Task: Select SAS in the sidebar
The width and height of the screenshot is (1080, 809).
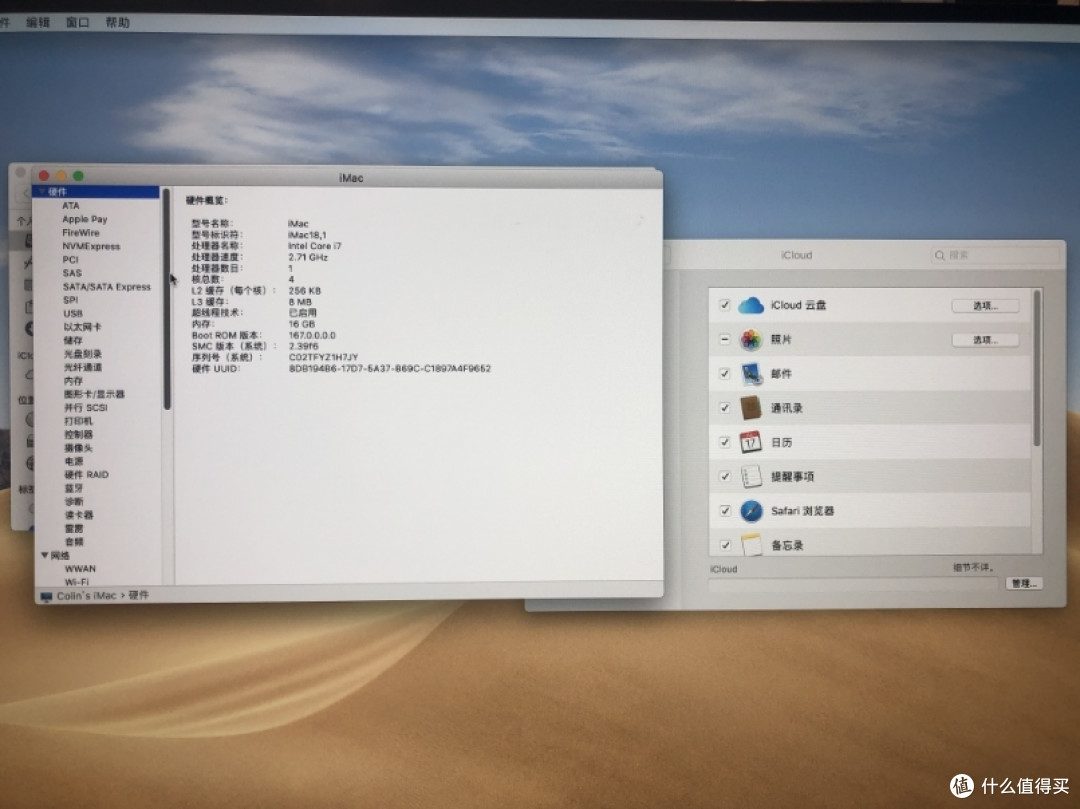Action: tap(72, 273)
